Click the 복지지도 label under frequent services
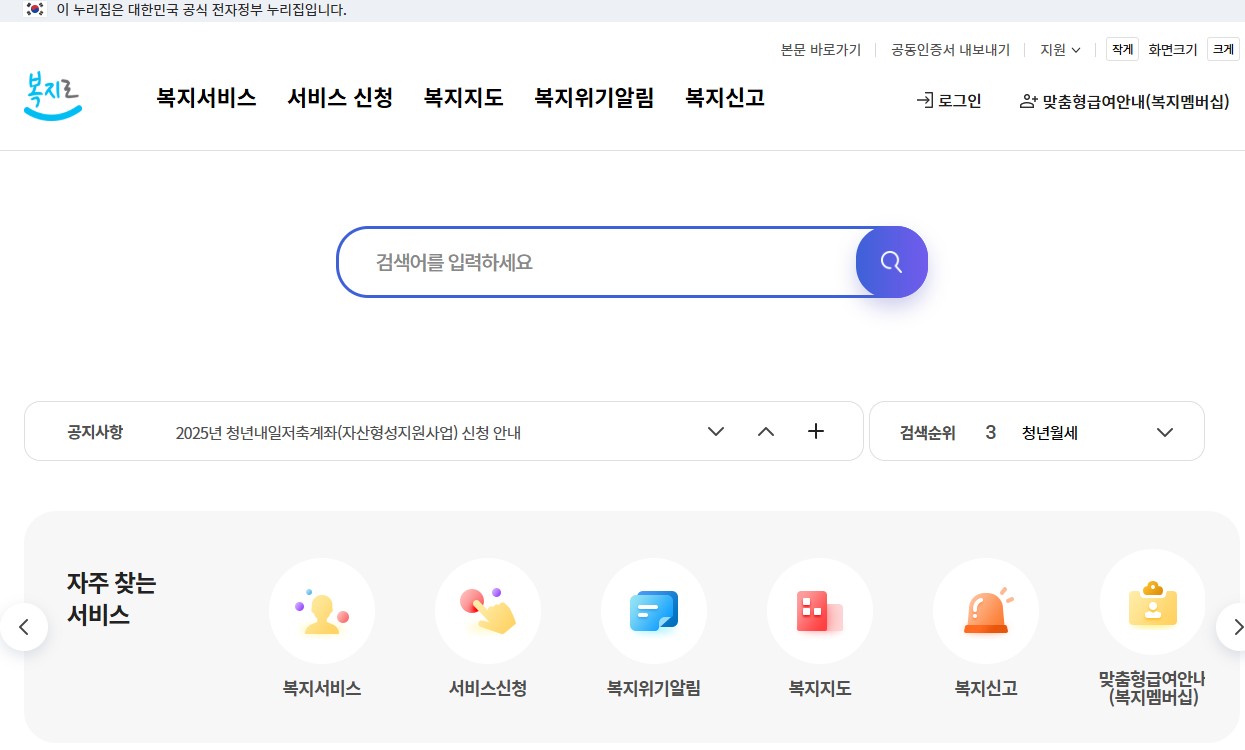The width and height of the screenshot is (1245, 750). [x=820, y=688]
